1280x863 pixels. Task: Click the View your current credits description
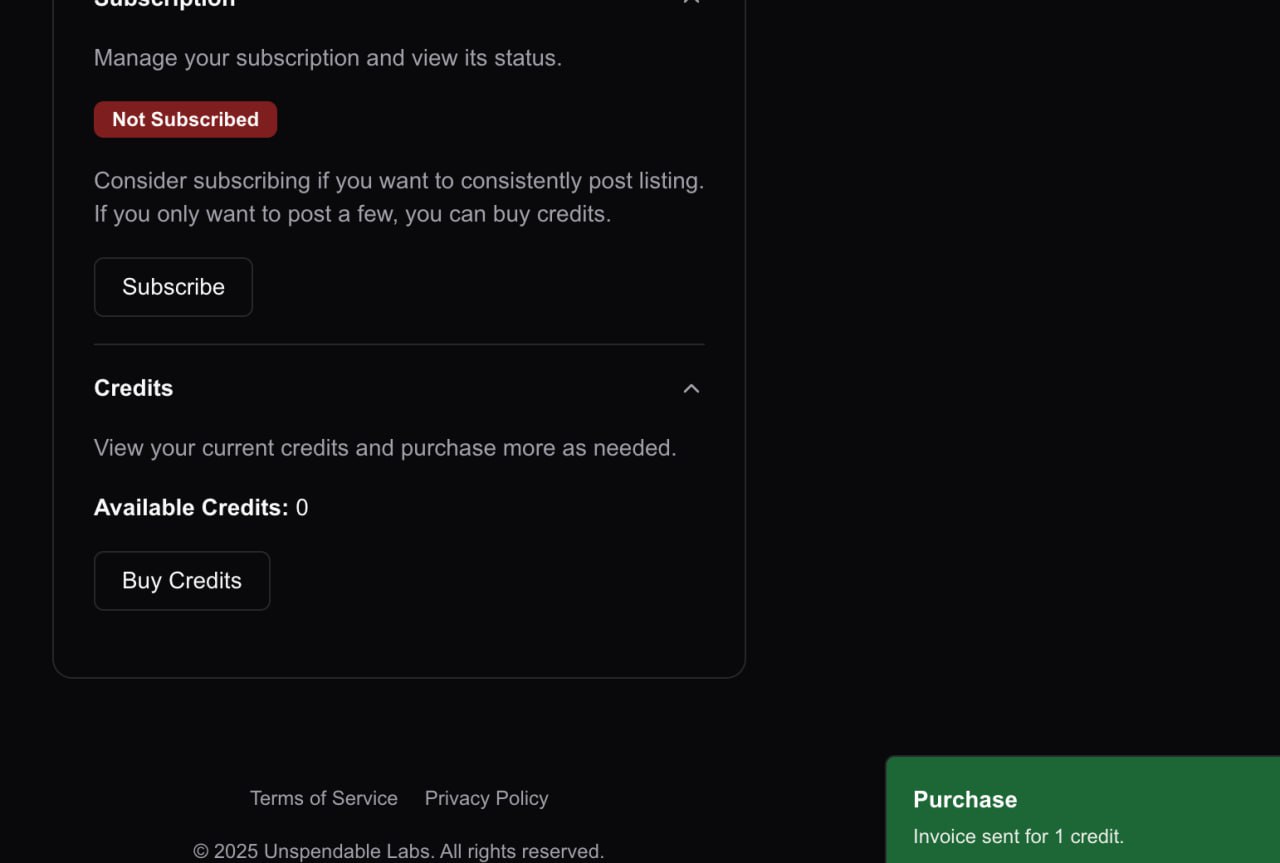click(x=385, y=448)
